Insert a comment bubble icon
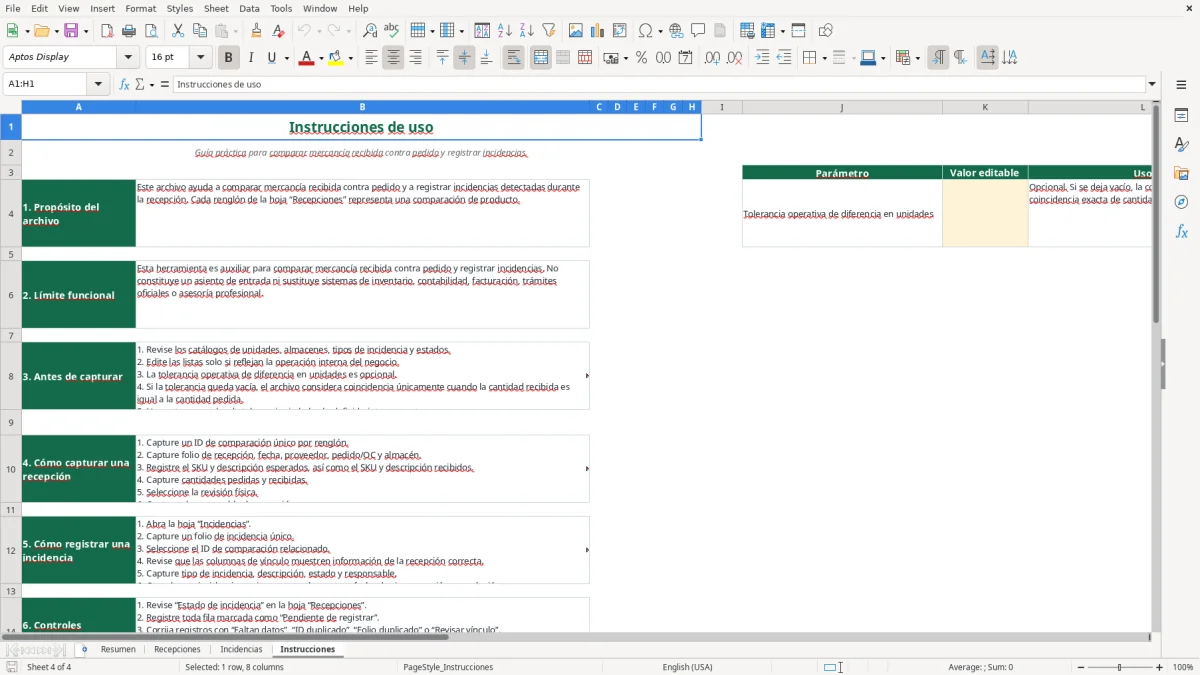The height and width of the screenshot is (675, 1200). click(x=698, y=31)
